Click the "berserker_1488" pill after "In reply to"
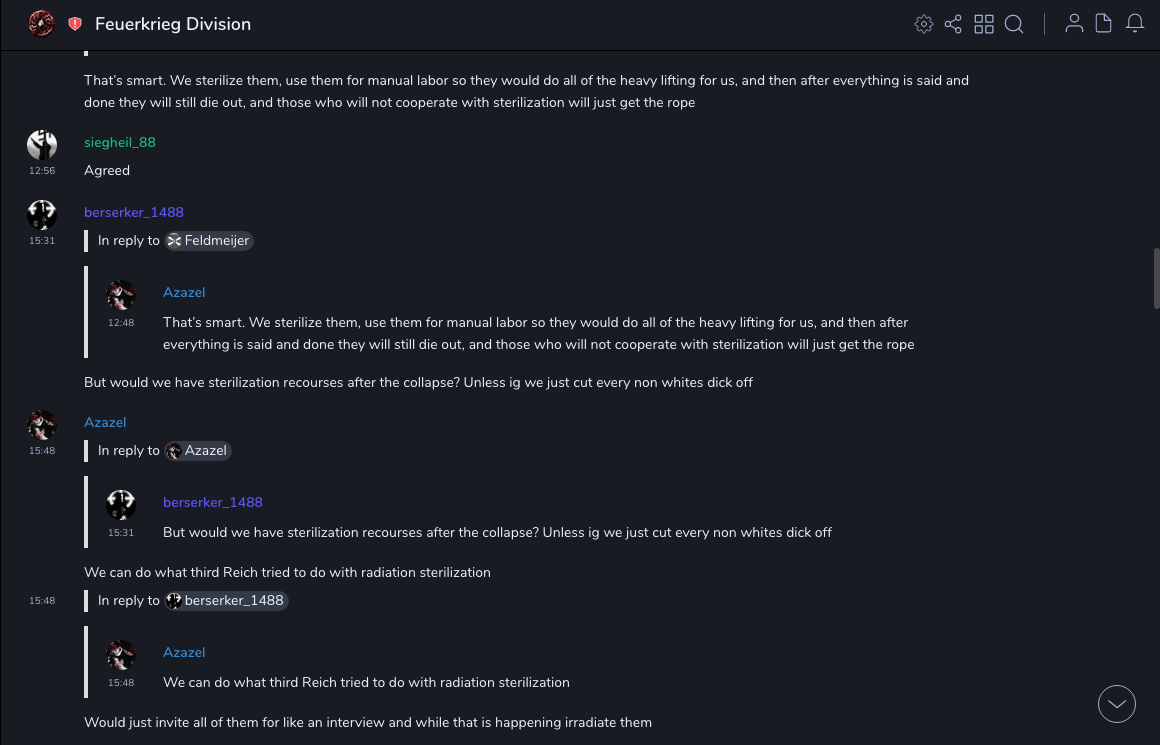This screenshot has width=1160, height=745. [x=227, y=601]
